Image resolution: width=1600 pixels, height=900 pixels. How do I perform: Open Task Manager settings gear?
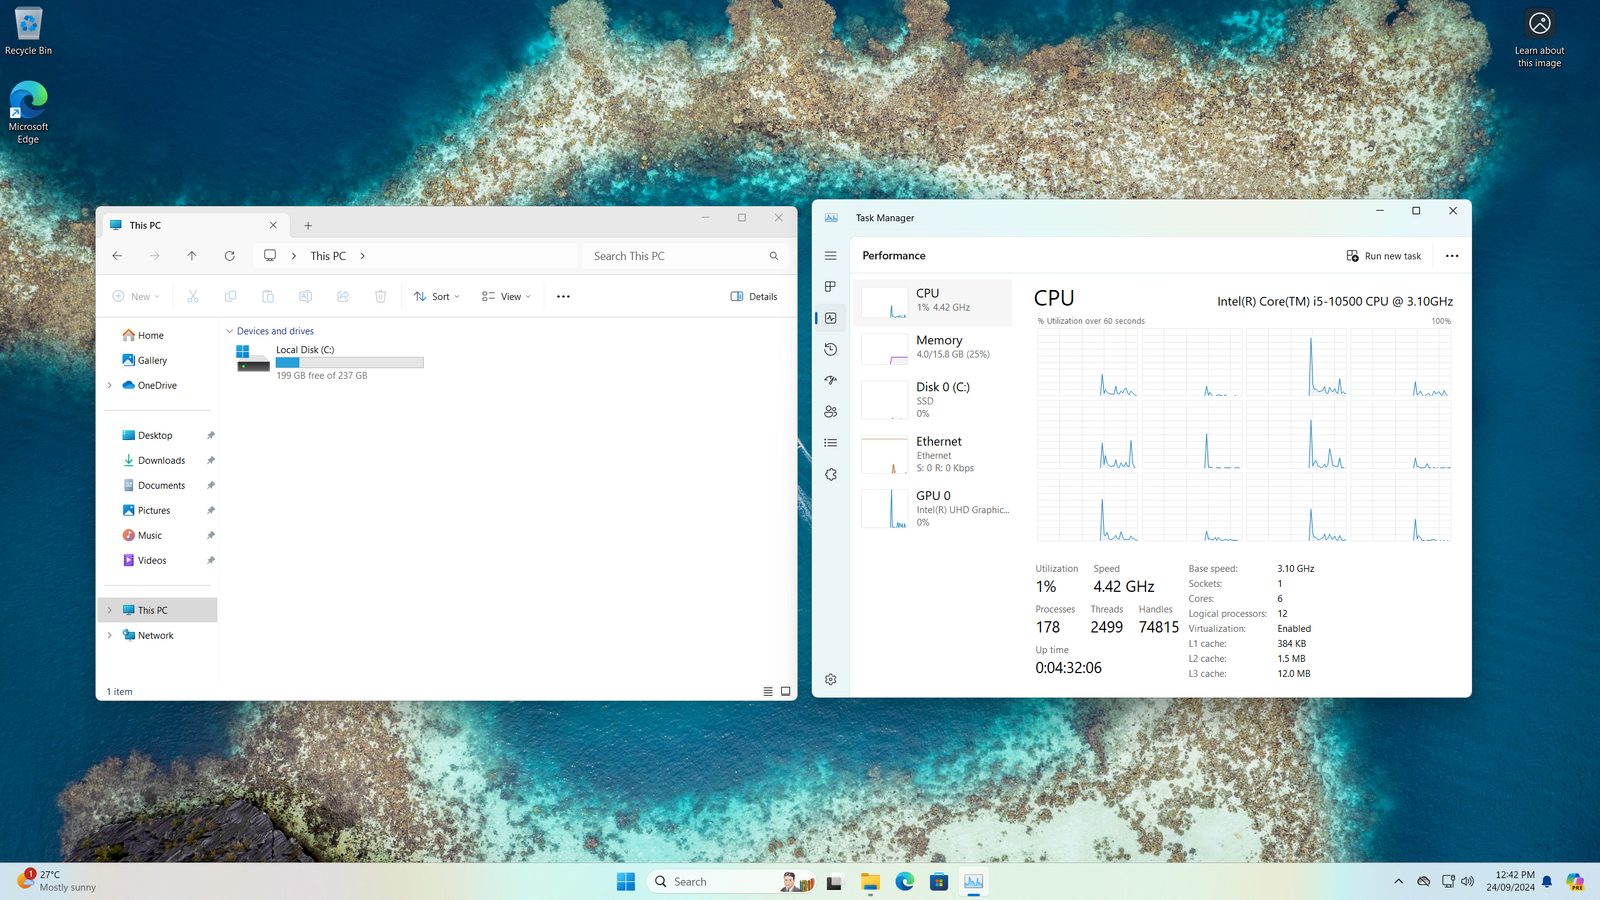click(830, 680)
